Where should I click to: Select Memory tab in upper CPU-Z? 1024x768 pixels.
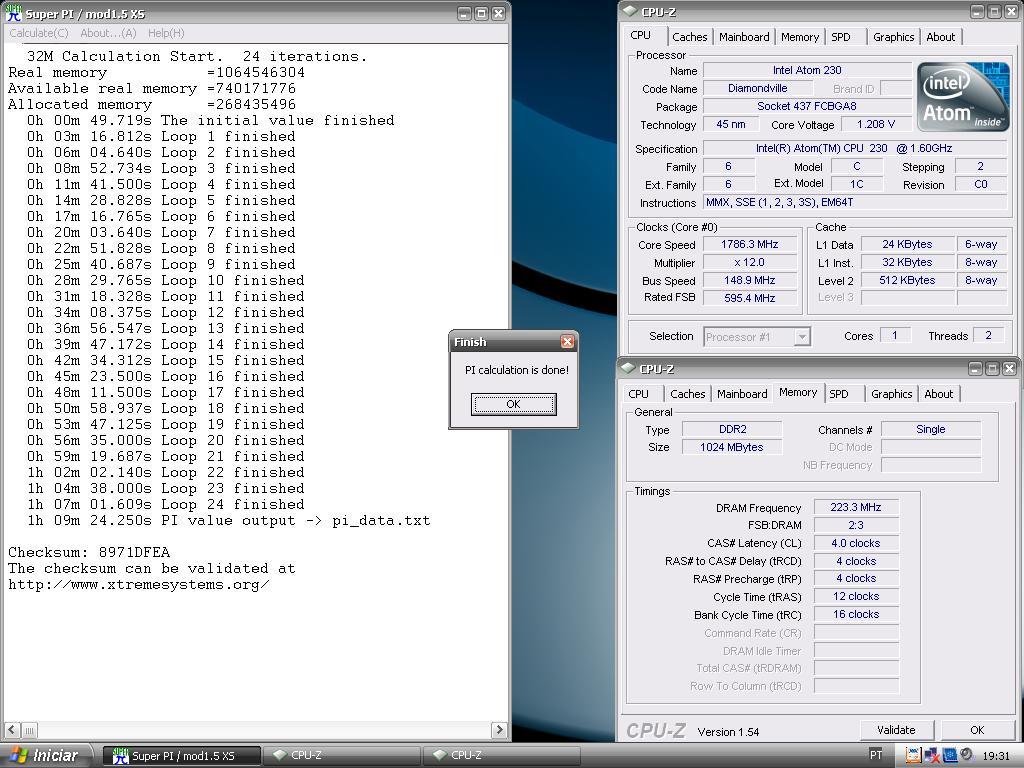(x=800, y=37)
